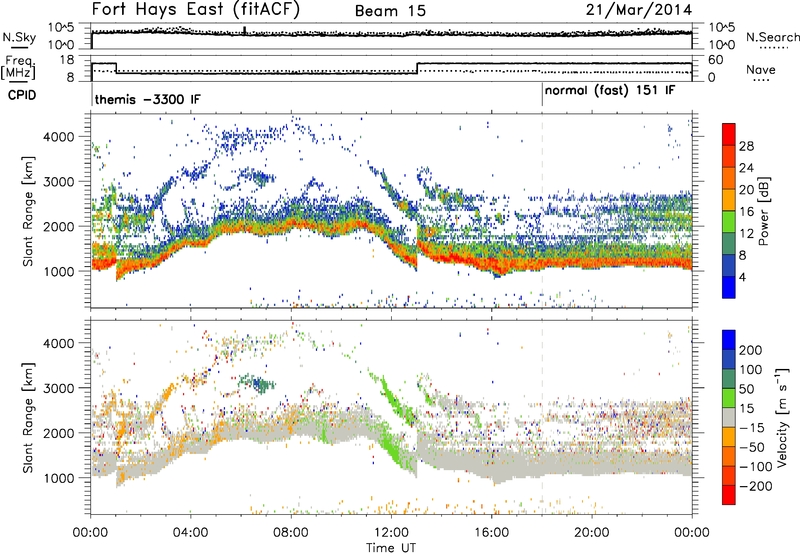The width and height of the screenshot is (800, 554).
Task: Click the dashed 18:00 marker line in power panel
Action: tap(542, 210)
